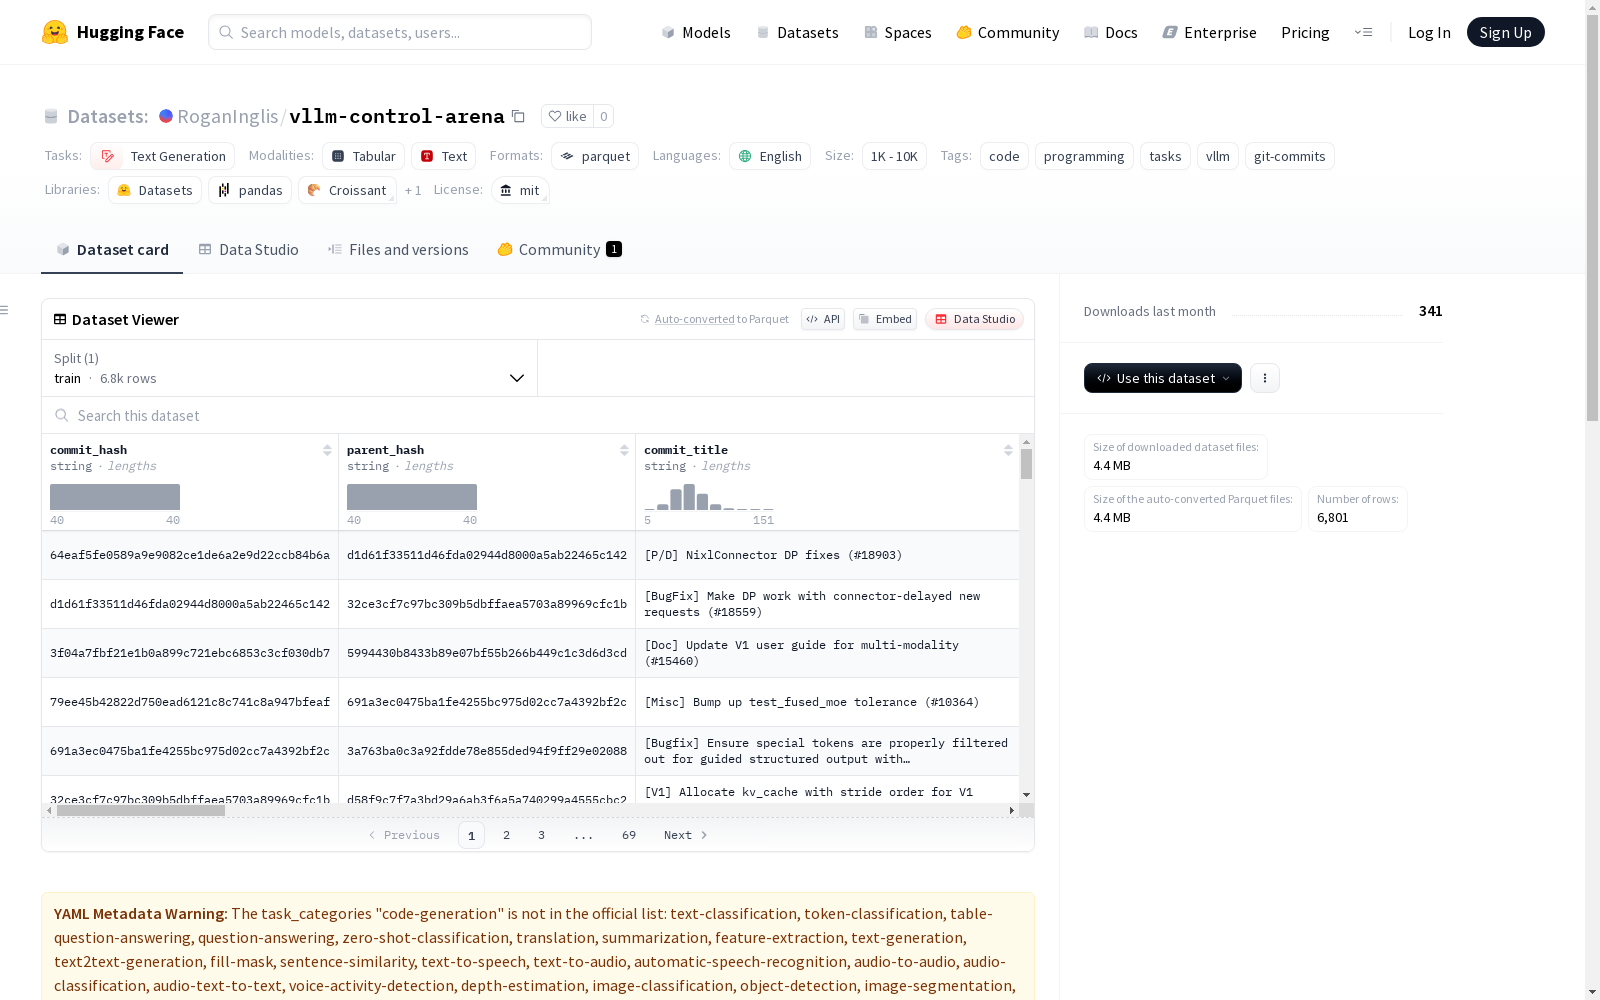Go to page 2 of the table
1600x1000 pixels.
click(x=506, y=835)
